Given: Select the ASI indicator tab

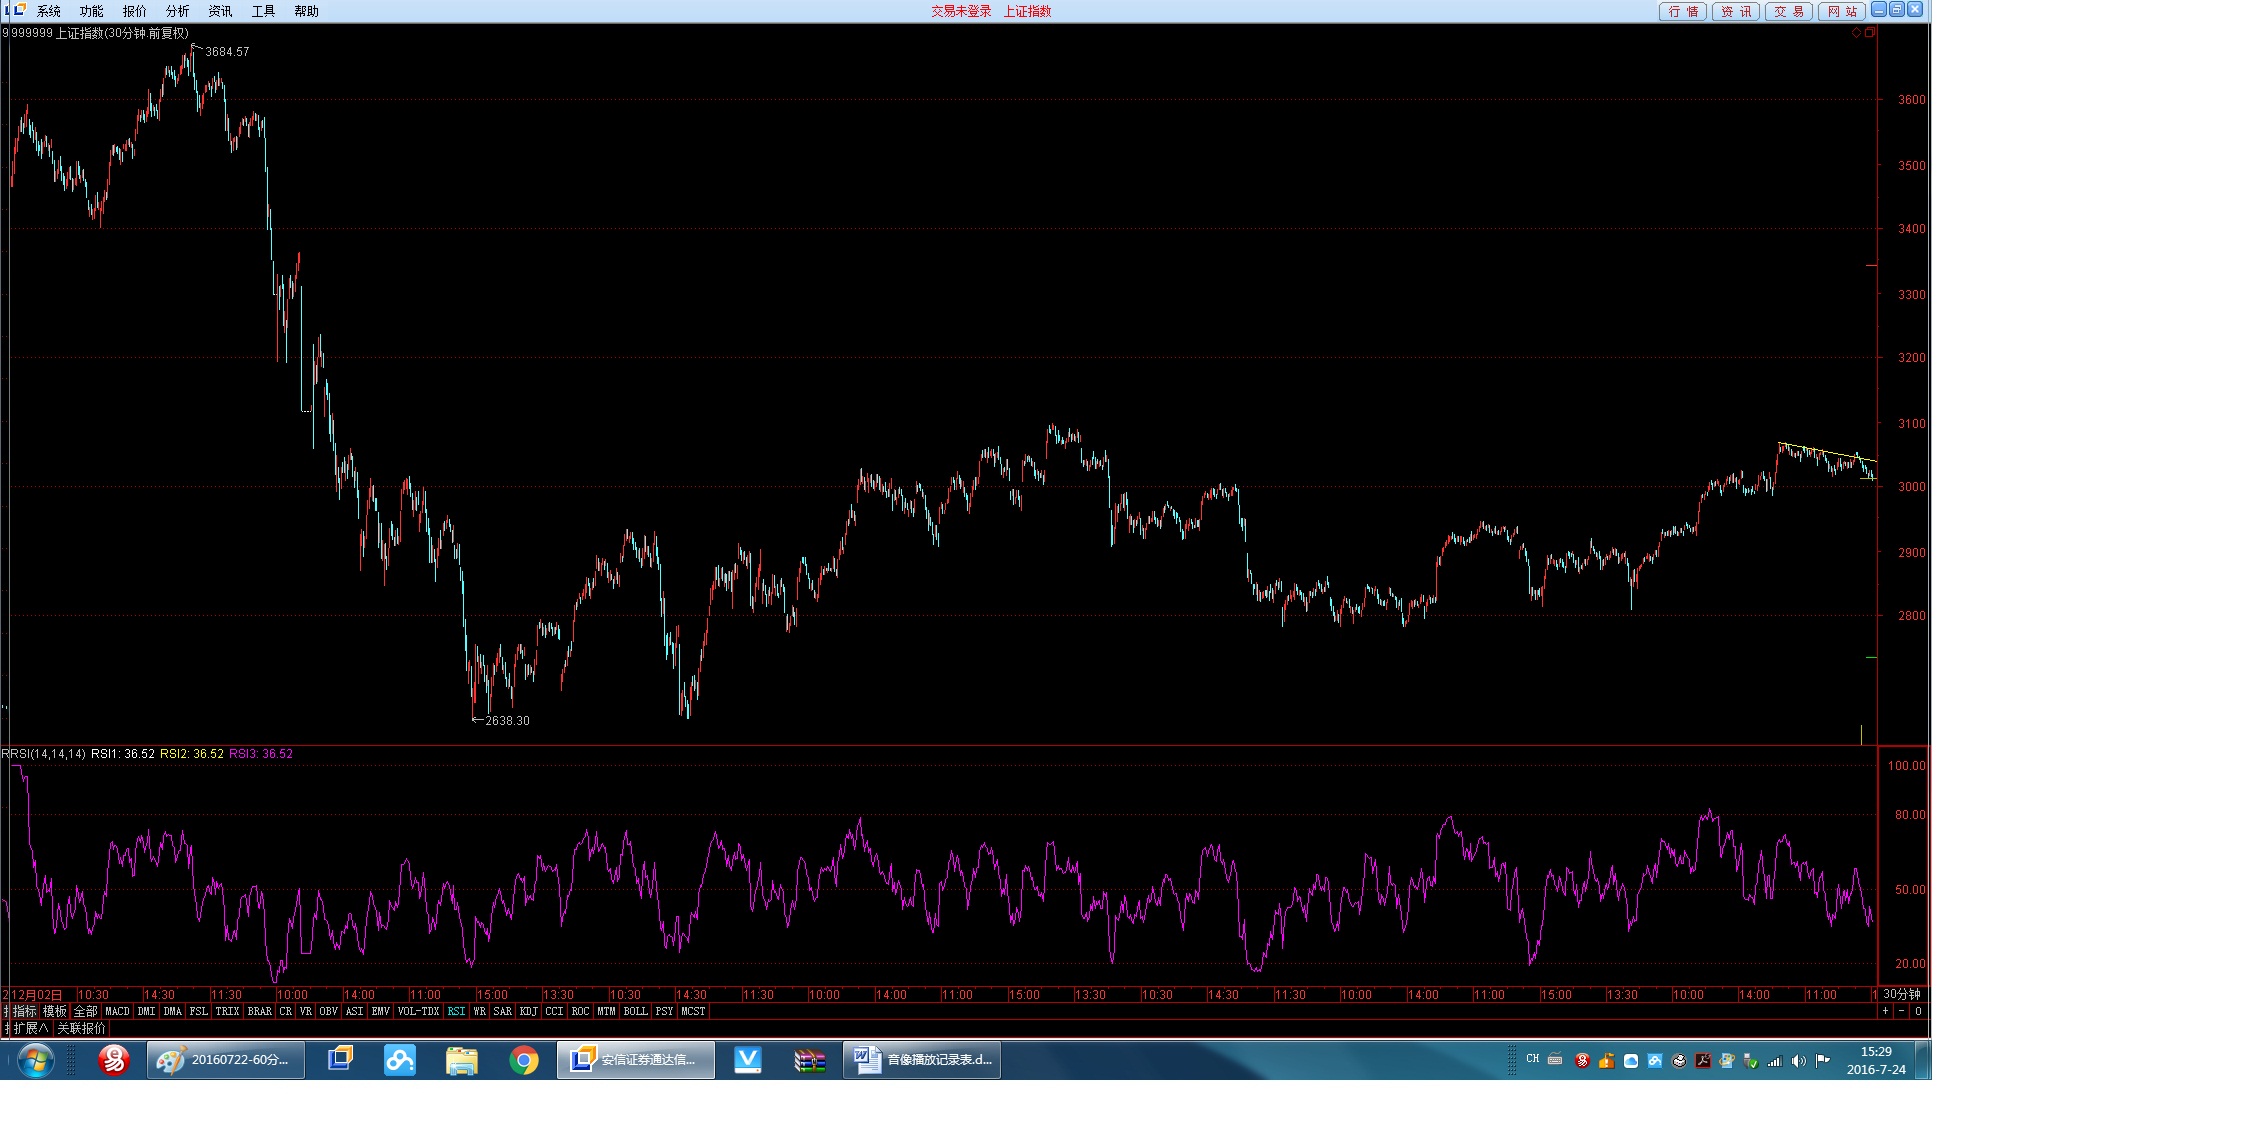Looking at the screenshot, I should [354, 1011].
